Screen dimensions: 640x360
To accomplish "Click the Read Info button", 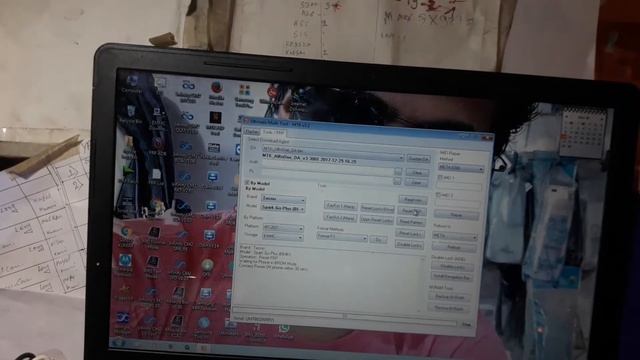I will coord(413,200).
